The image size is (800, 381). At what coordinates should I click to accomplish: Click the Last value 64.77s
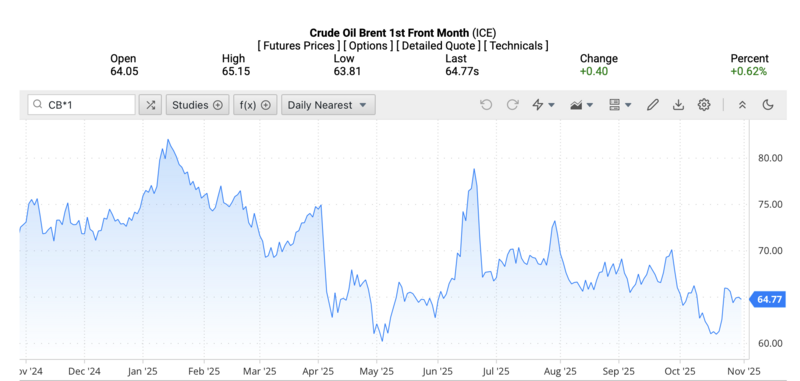[462, 71]
